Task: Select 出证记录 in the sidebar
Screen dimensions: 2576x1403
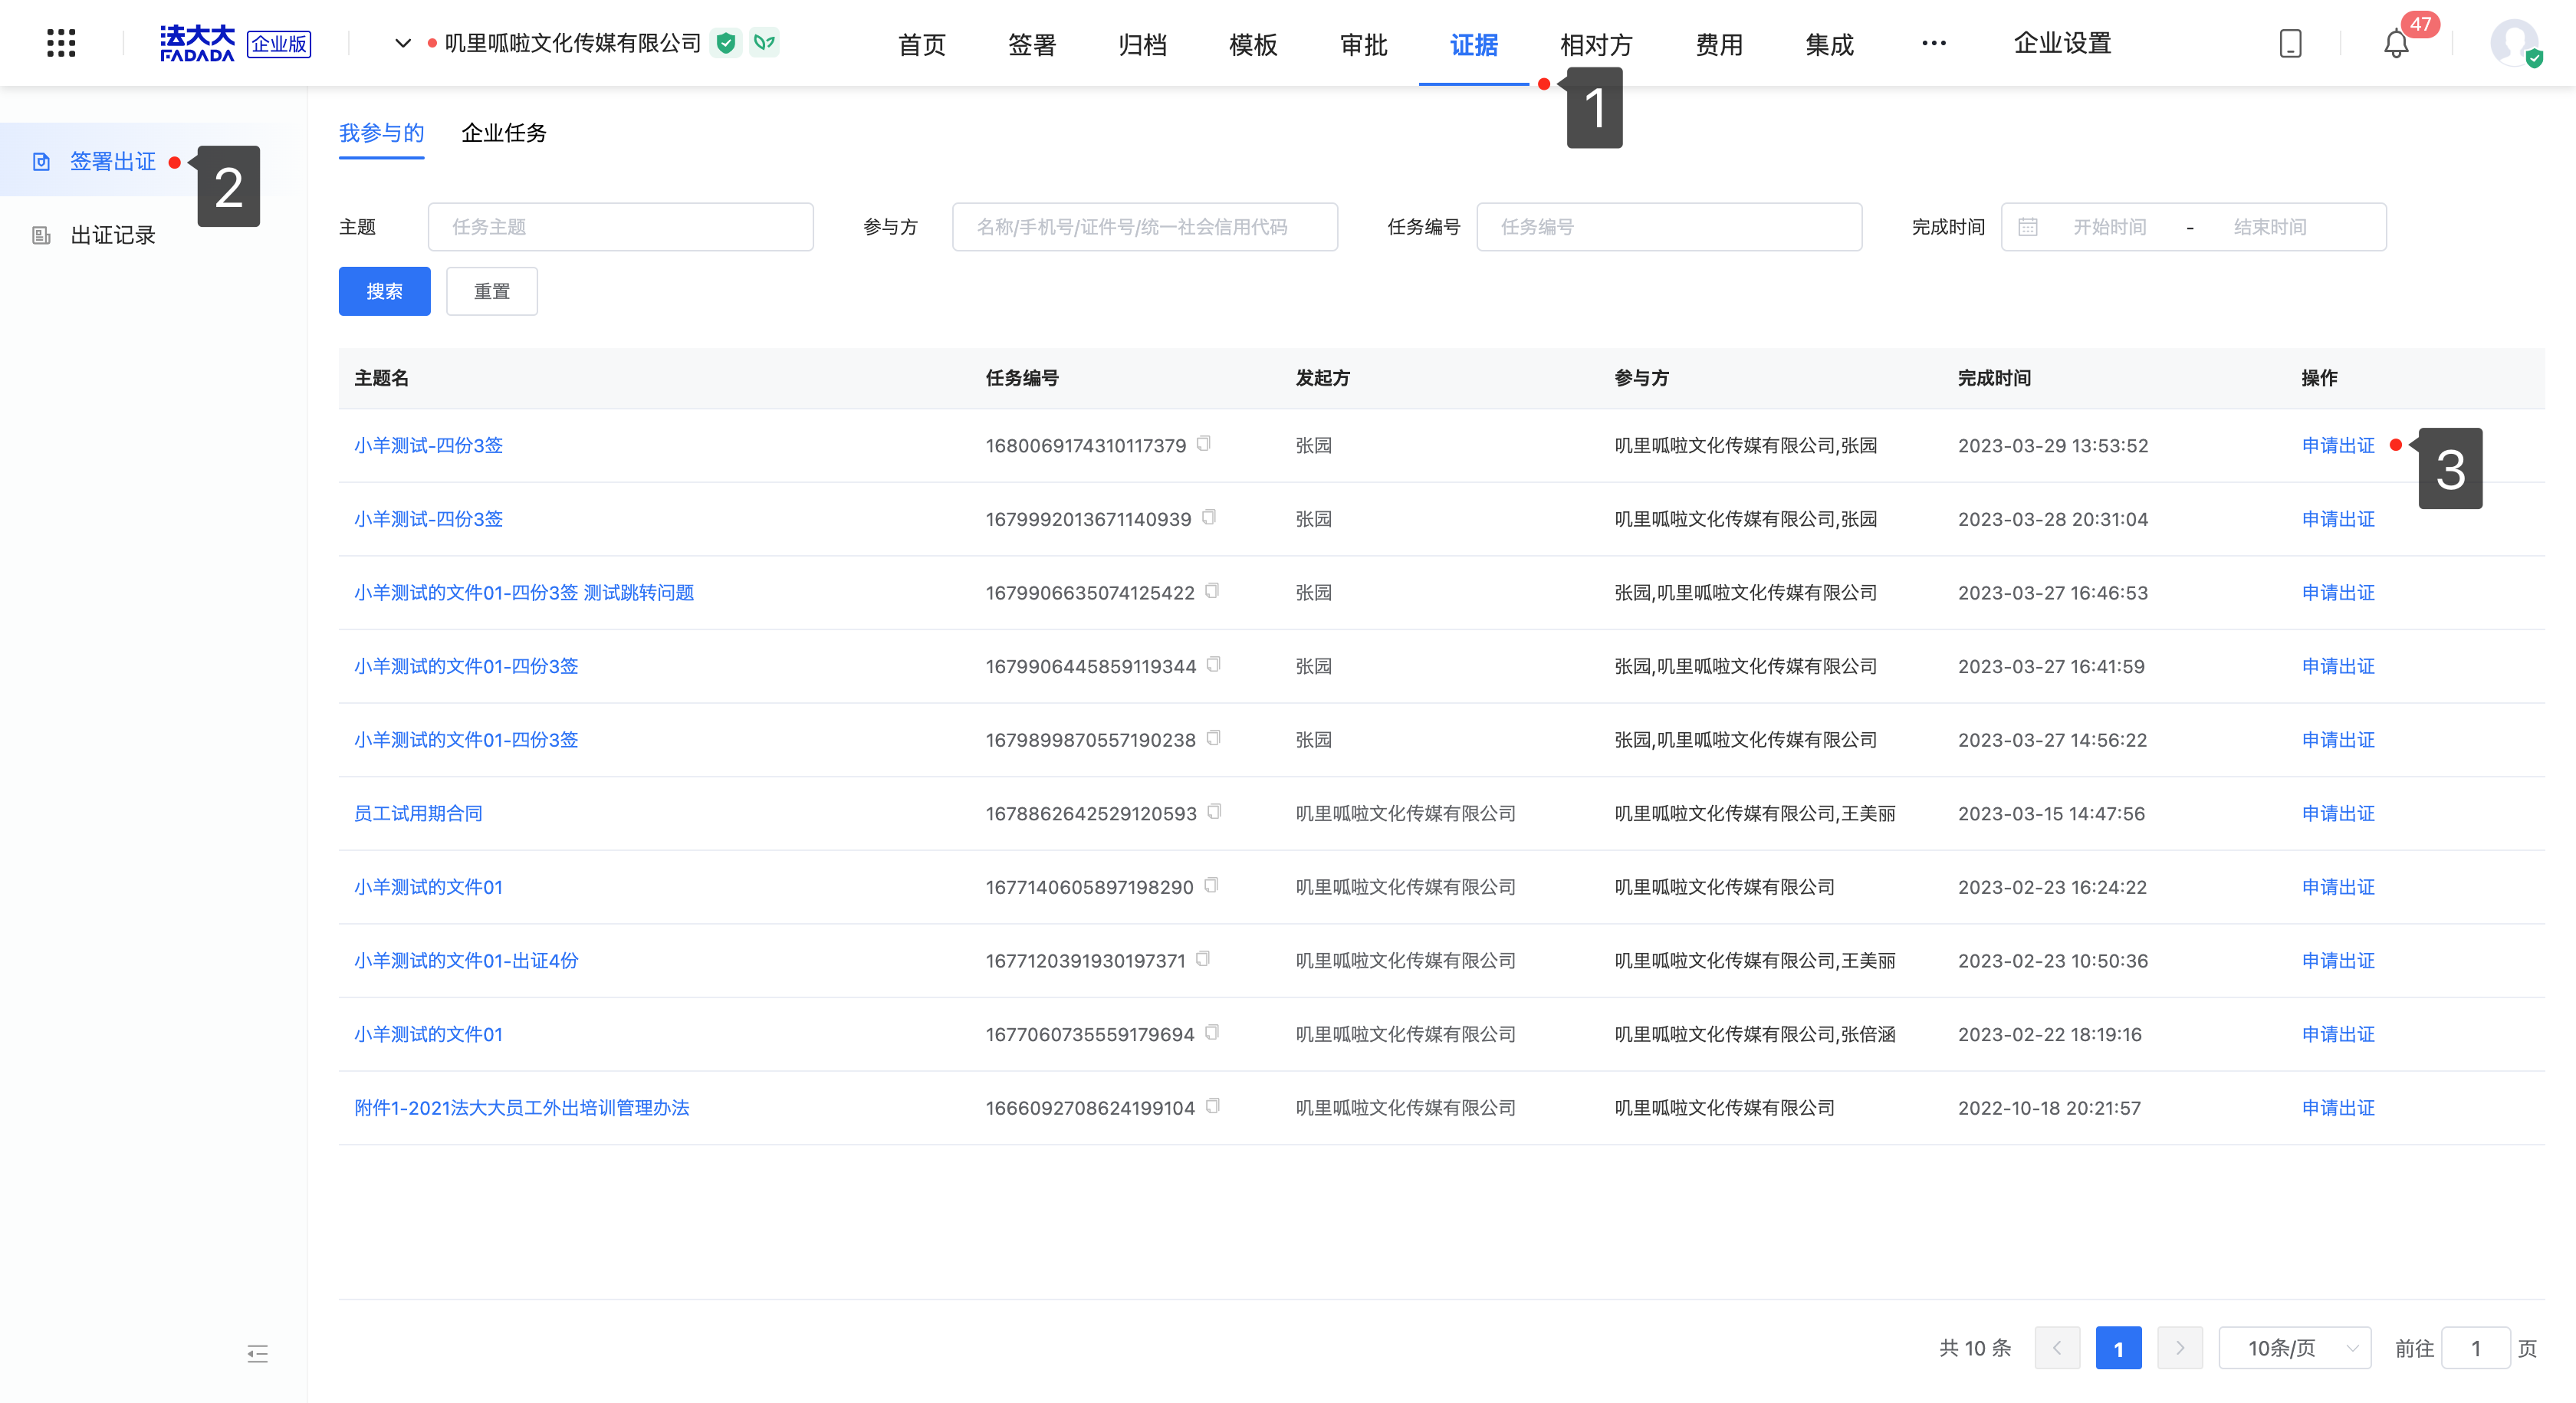Action: (x=112, y=235)
